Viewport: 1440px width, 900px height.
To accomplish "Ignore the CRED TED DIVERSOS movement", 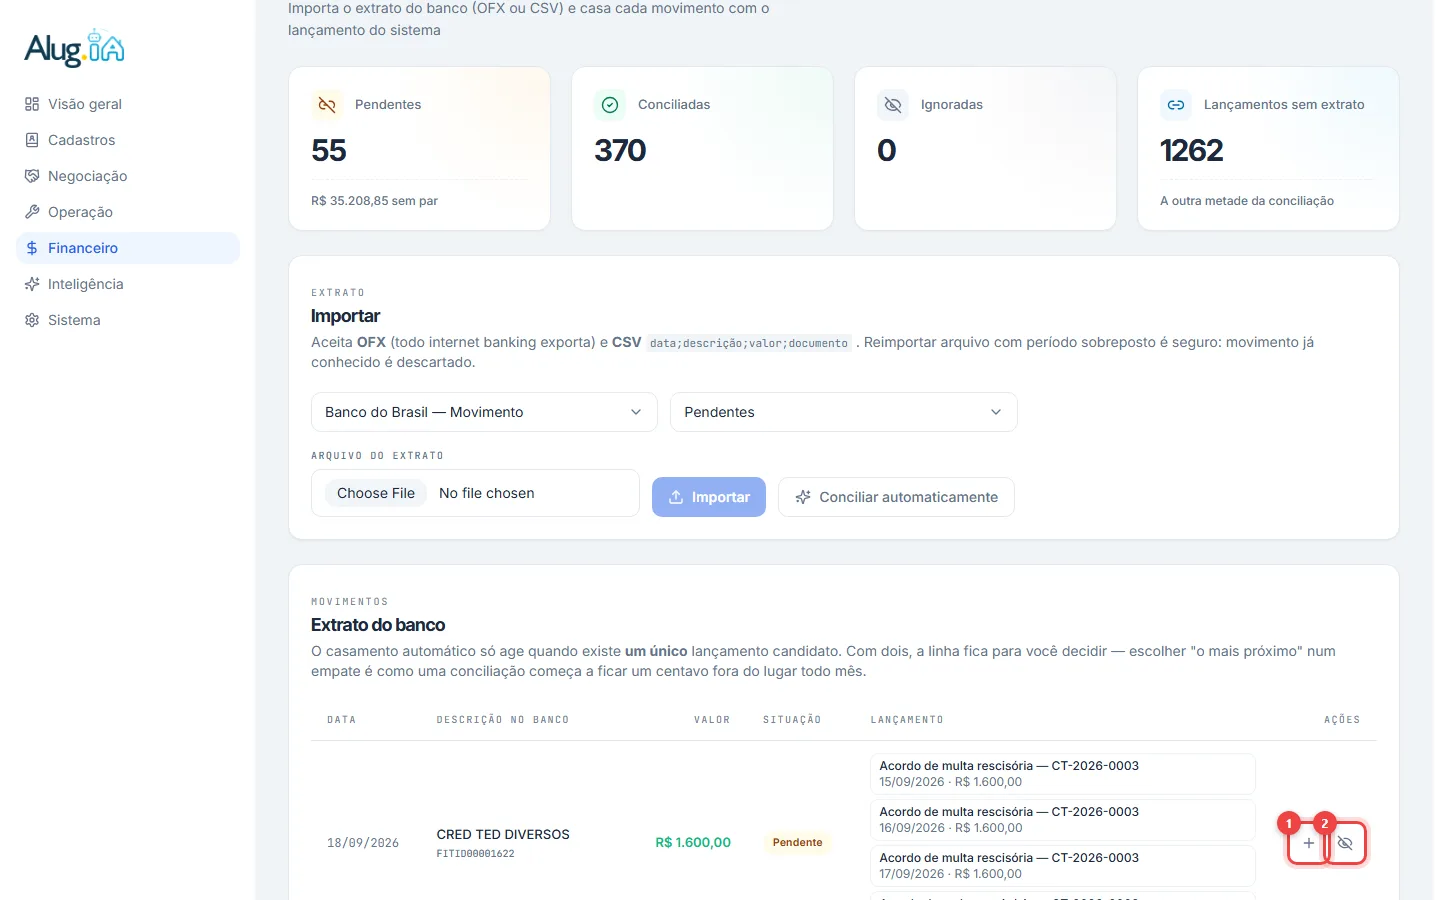I will (1345, 843).
